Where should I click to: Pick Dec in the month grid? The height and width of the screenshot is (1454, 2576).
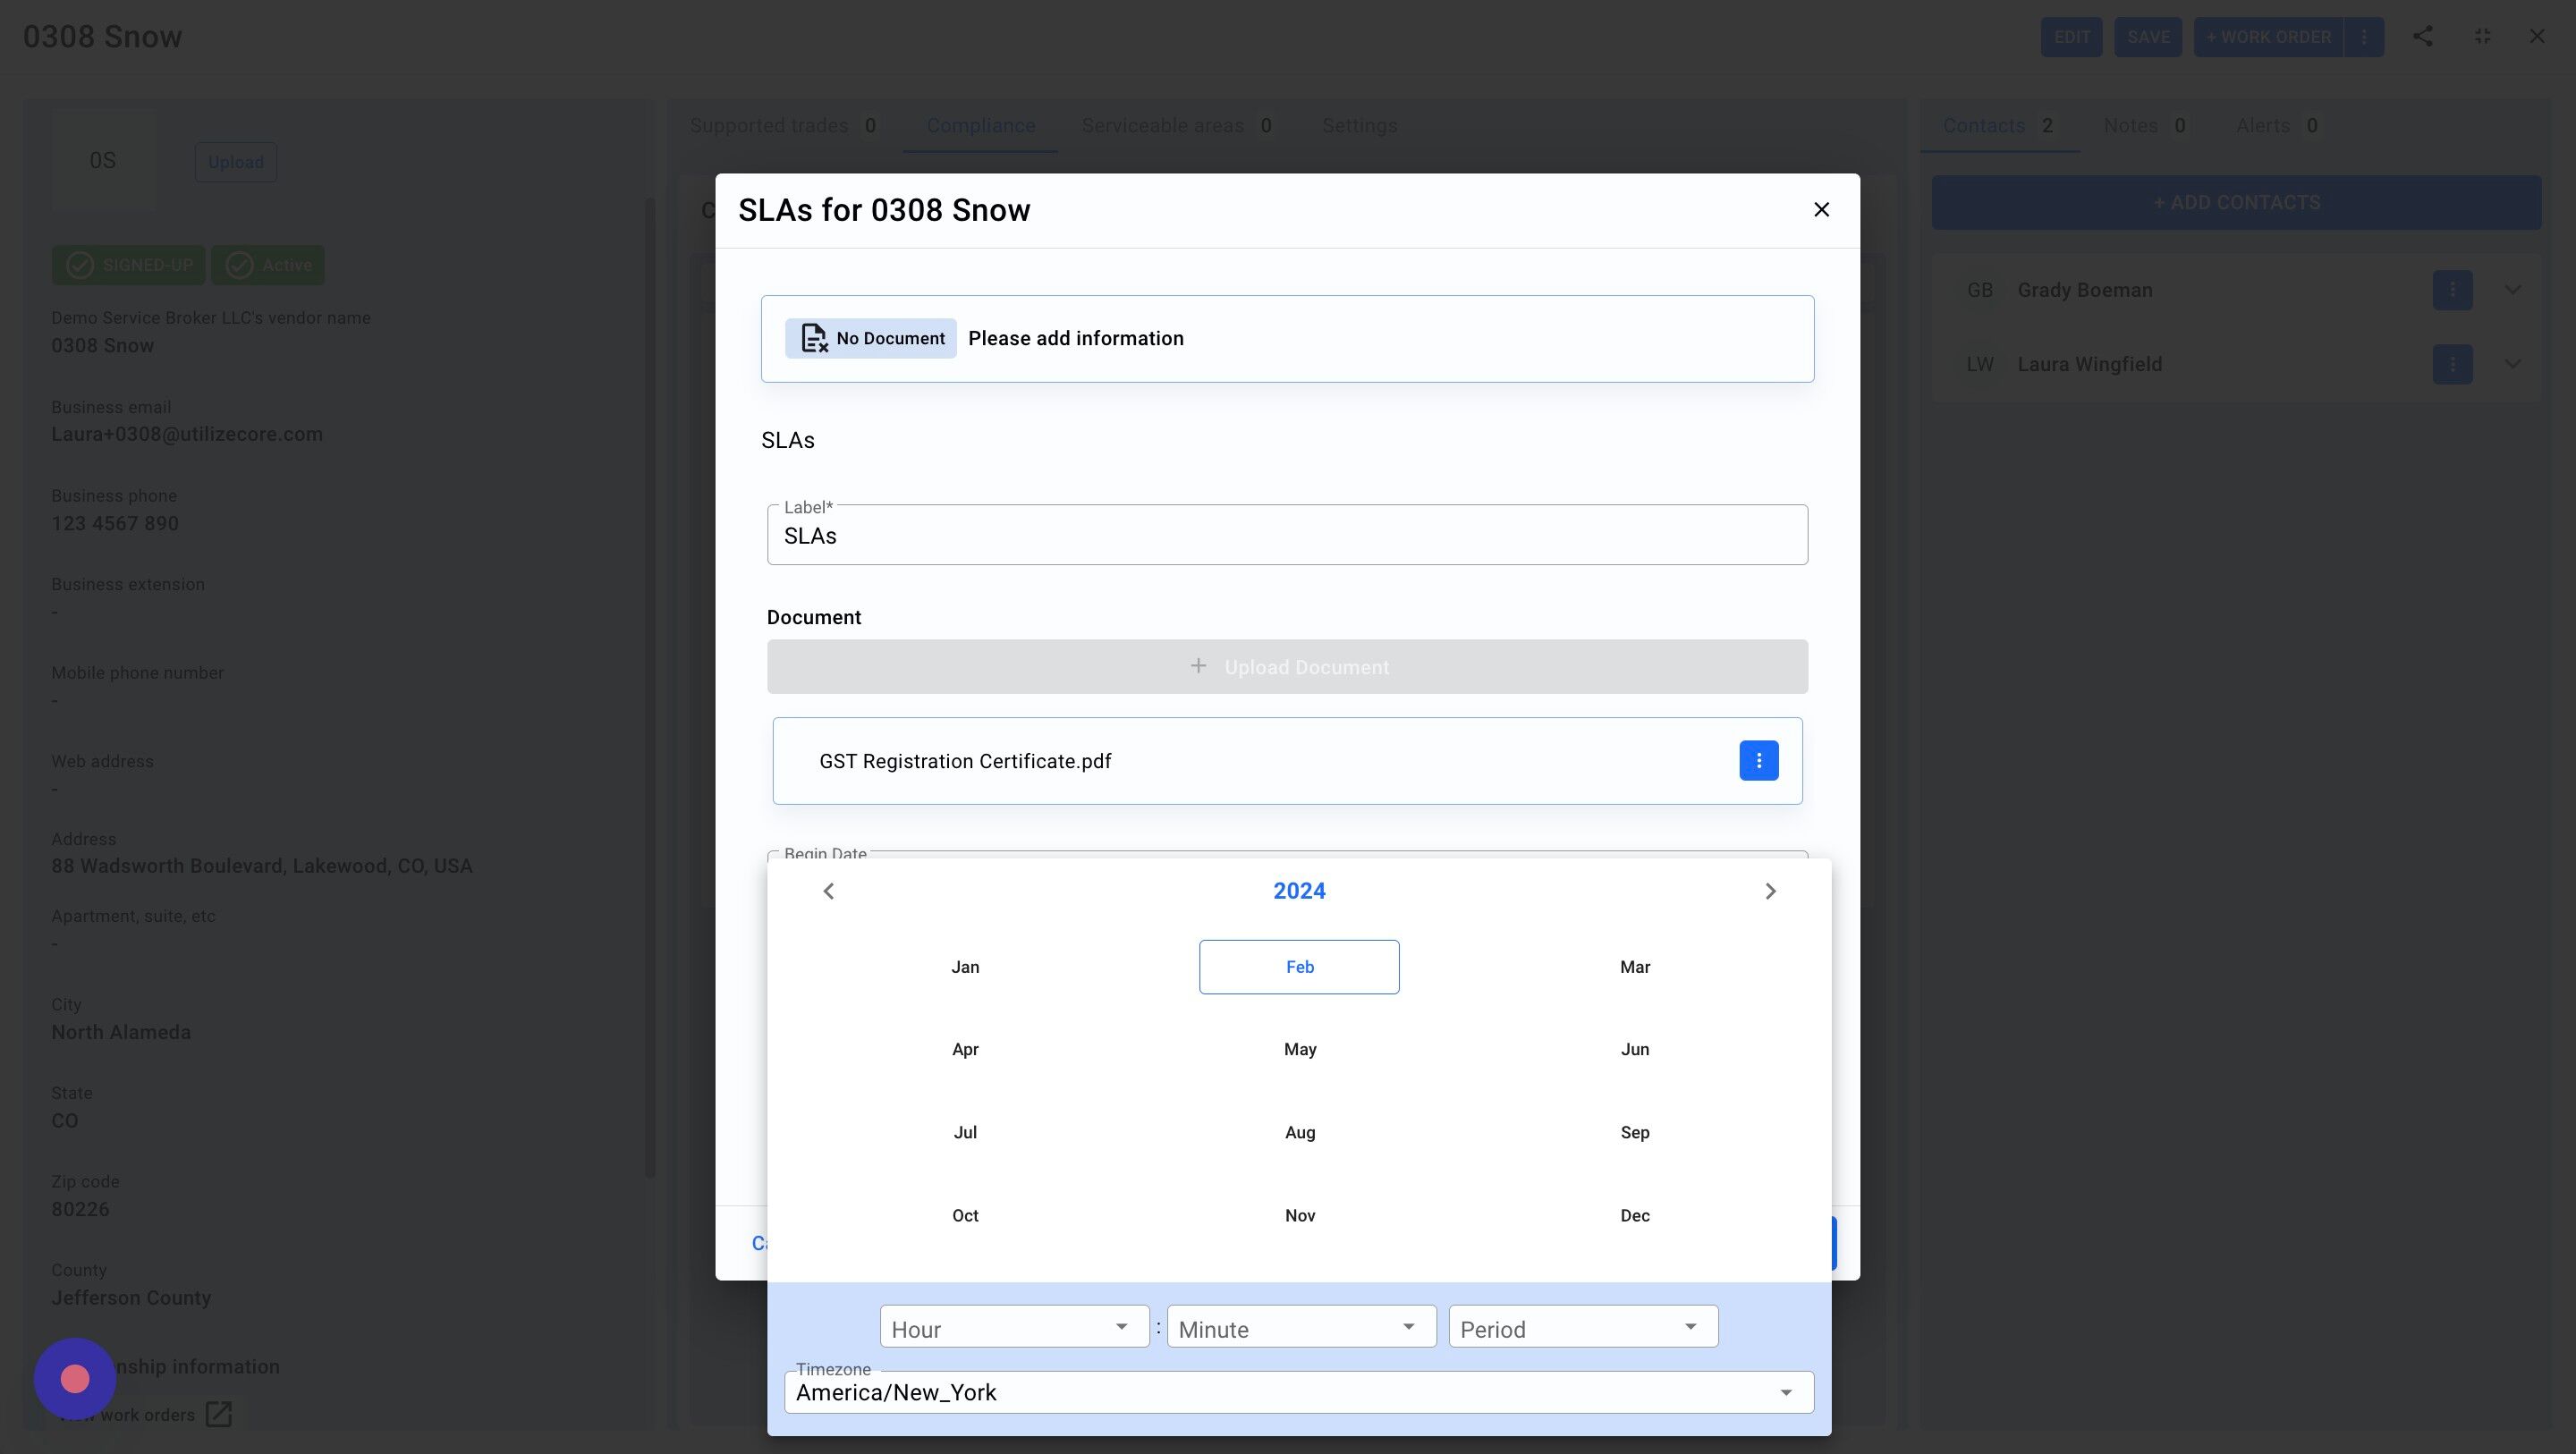pos(1634,1216)
